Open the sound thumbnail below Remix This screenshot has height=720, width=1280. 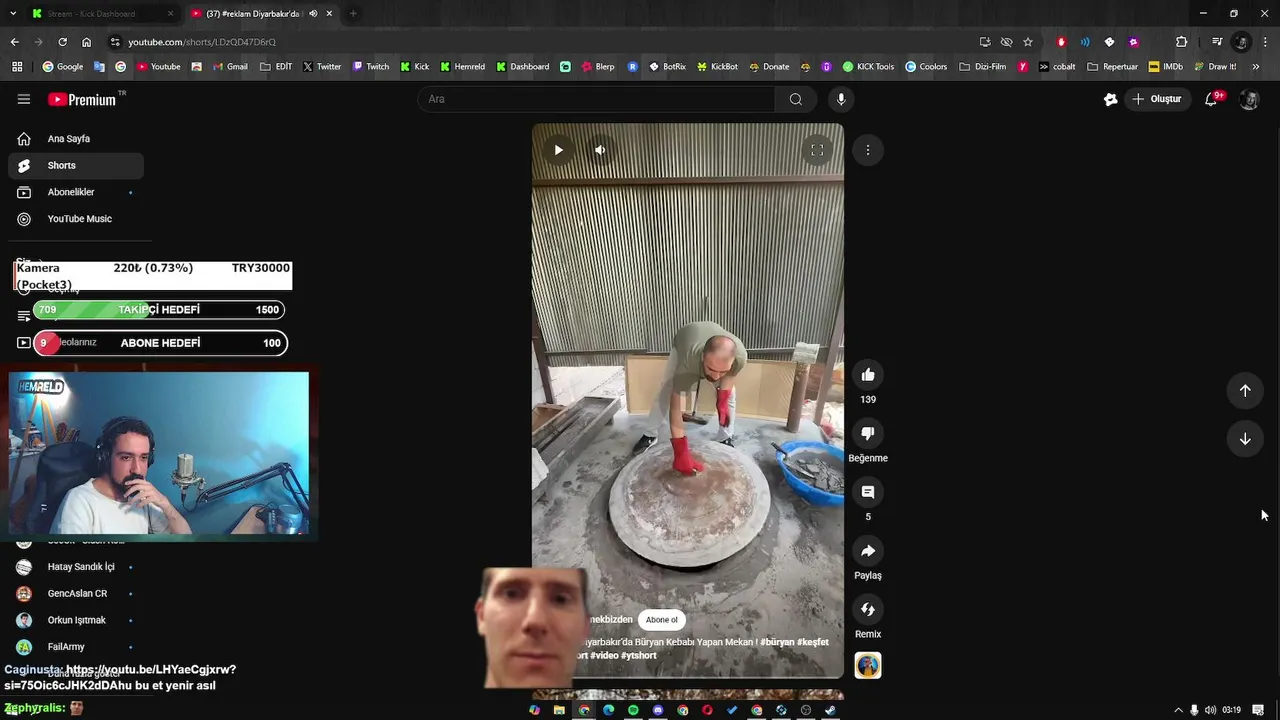coord(868,665)
